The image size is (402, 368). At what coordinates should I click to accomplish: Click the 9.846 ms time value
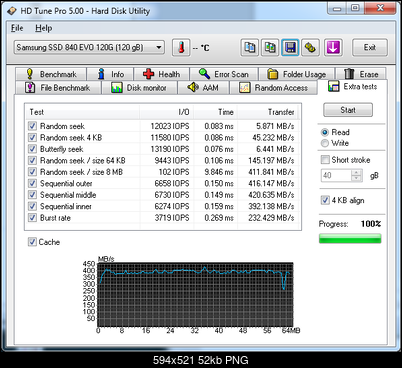click(x=219, y=172)
